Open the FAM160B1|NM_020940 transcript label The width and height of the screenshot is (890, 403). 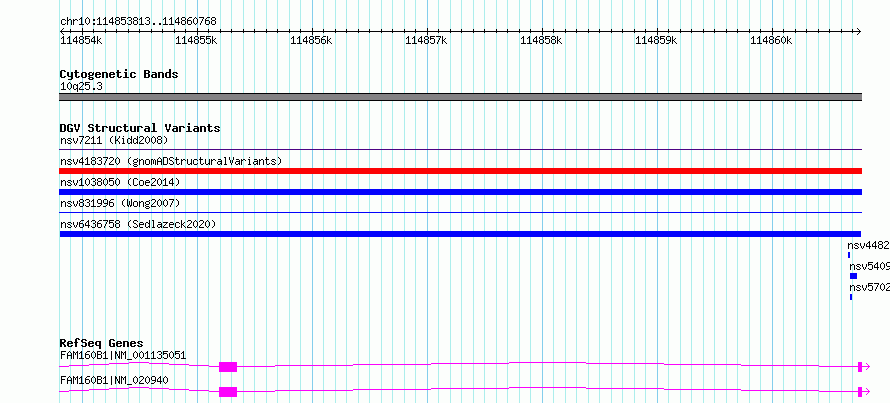114,380
